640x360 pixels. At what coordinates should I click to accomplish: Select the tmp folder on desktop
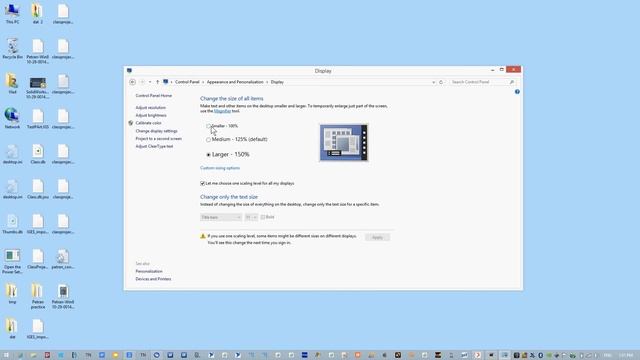point(12,294)
